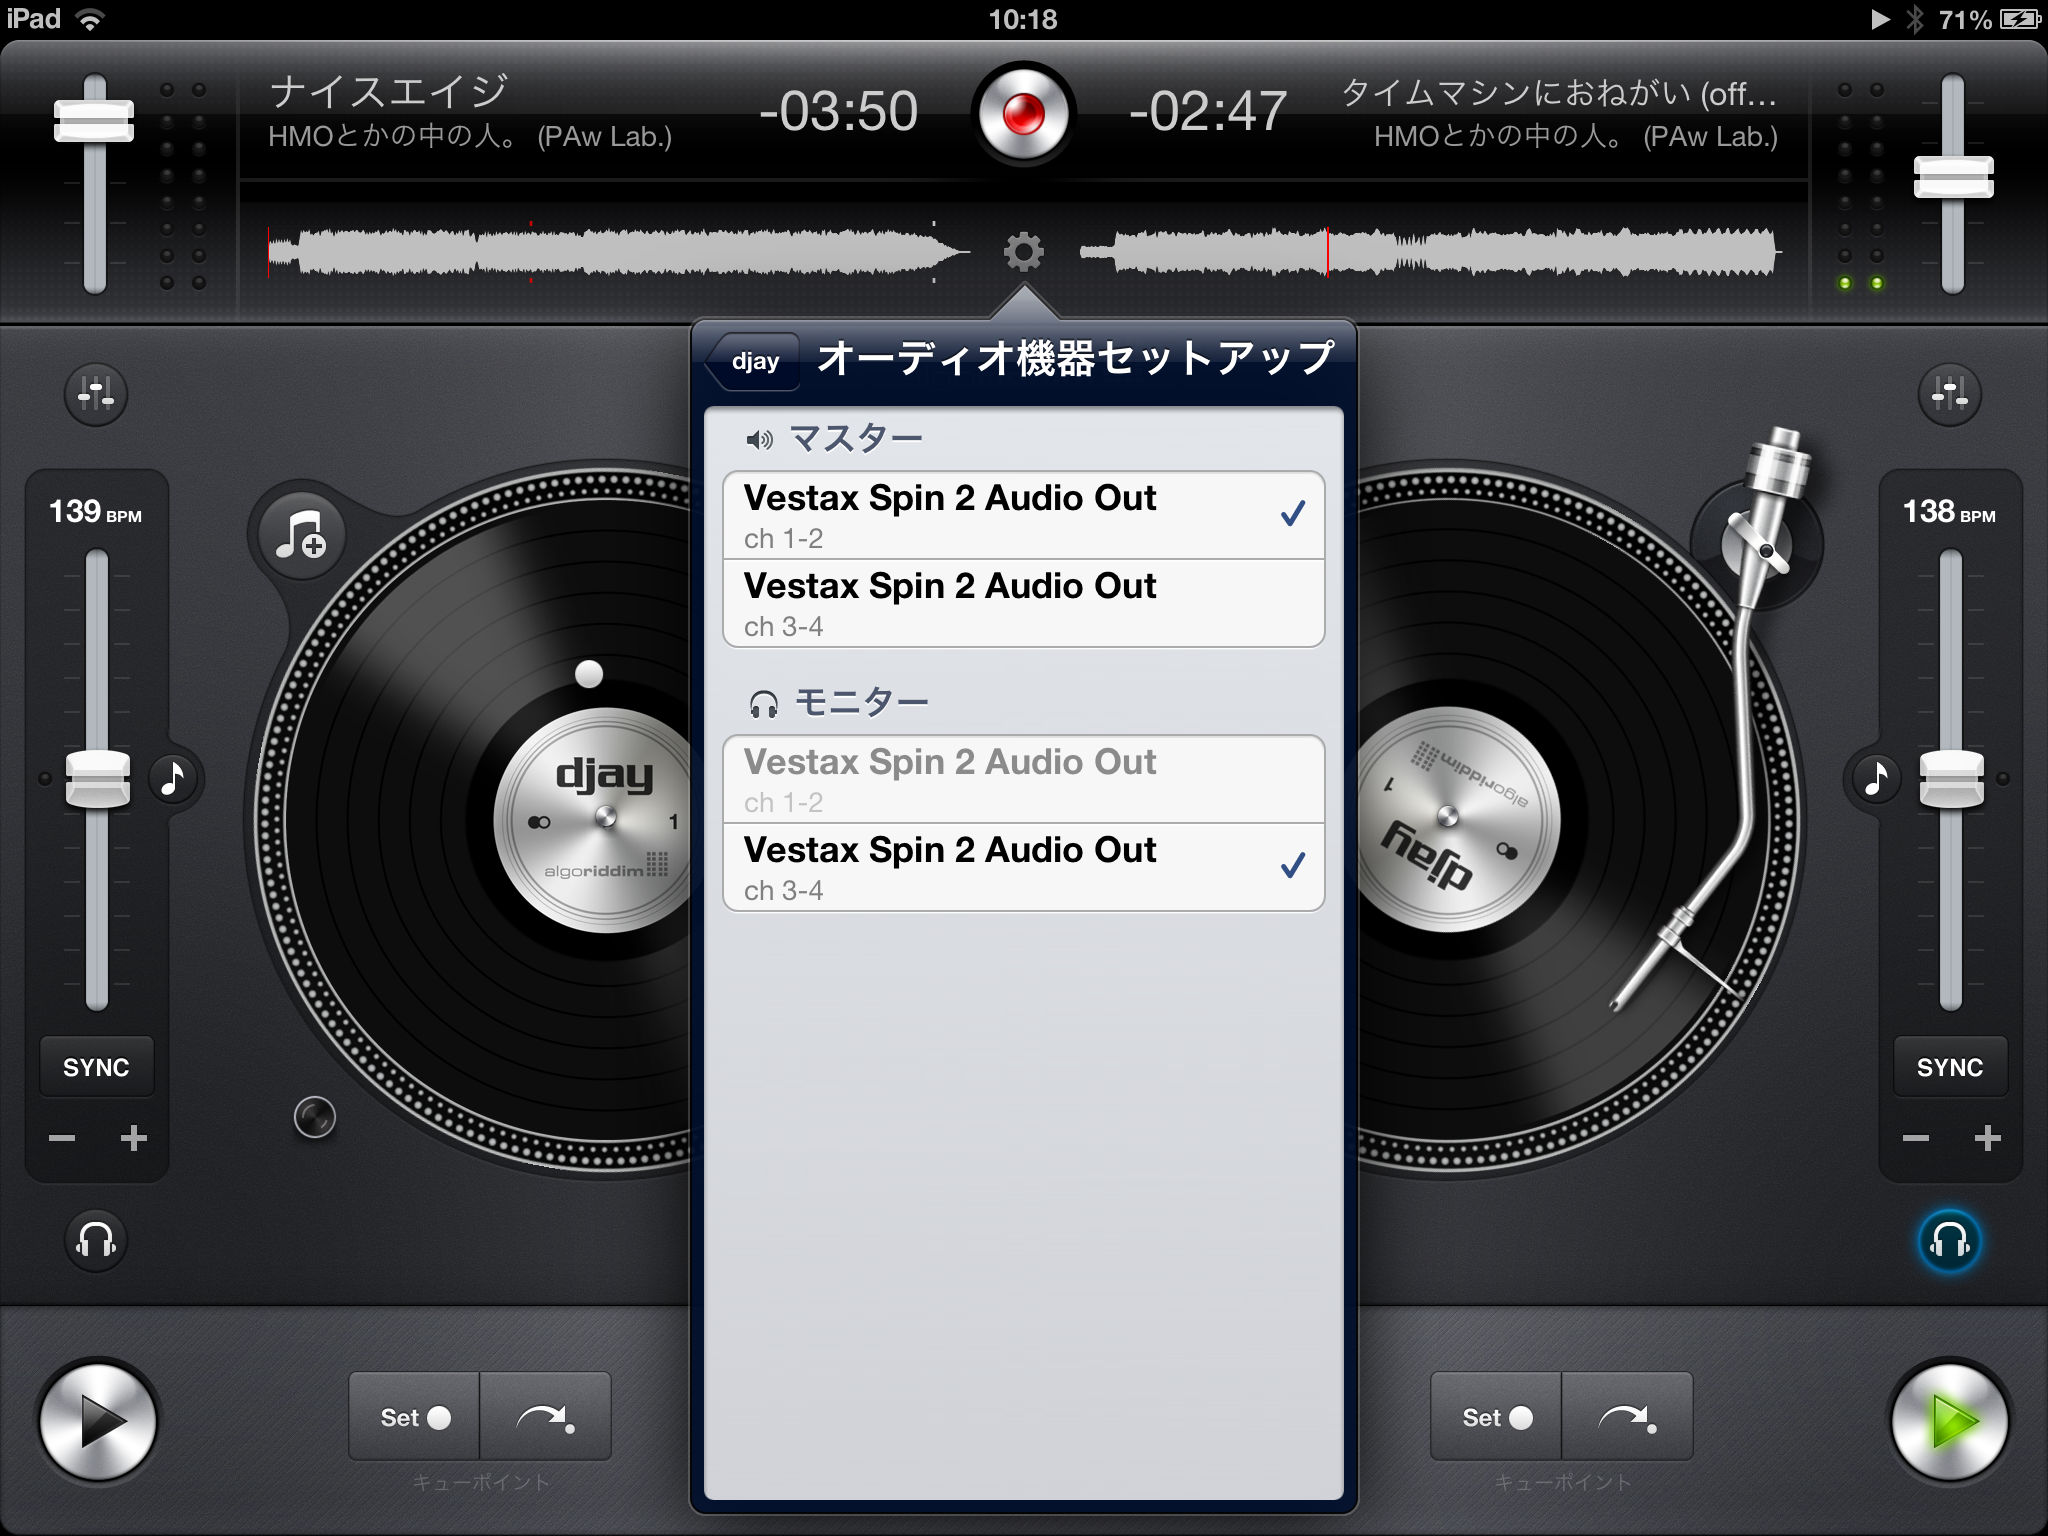
Task: Tap the Bluetooth status icon
Action: pos(1915,19)
